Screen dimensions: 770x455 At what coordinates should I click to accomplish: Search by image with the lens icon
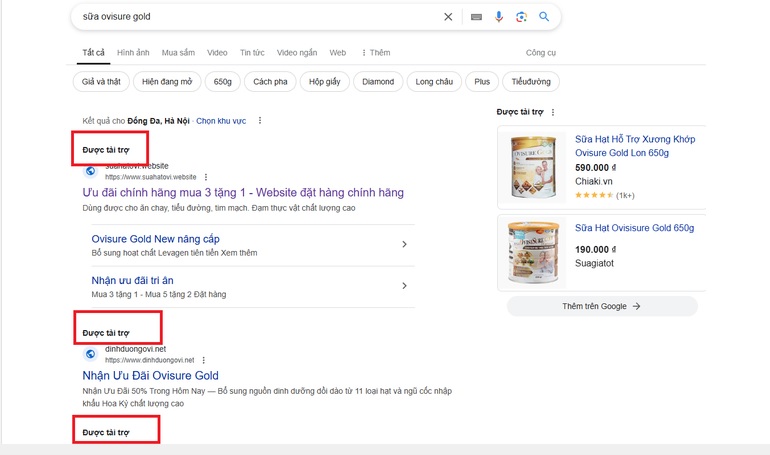[x=521, y=17]
